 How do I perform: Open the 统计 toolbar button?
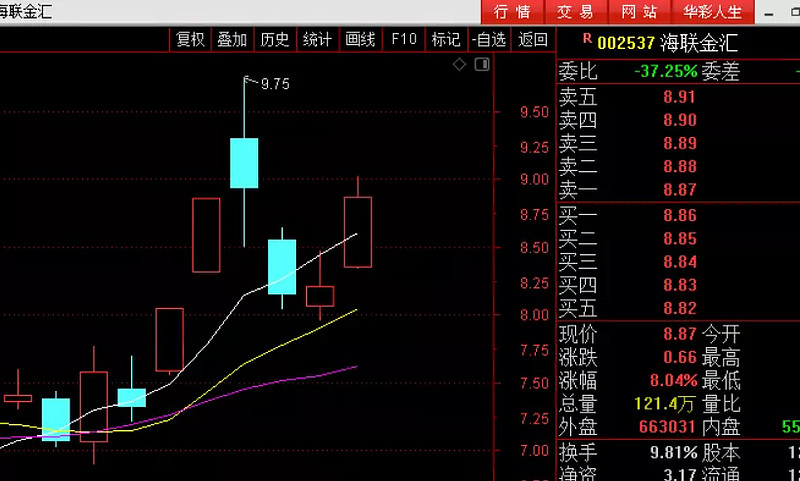tap(317, 39)
